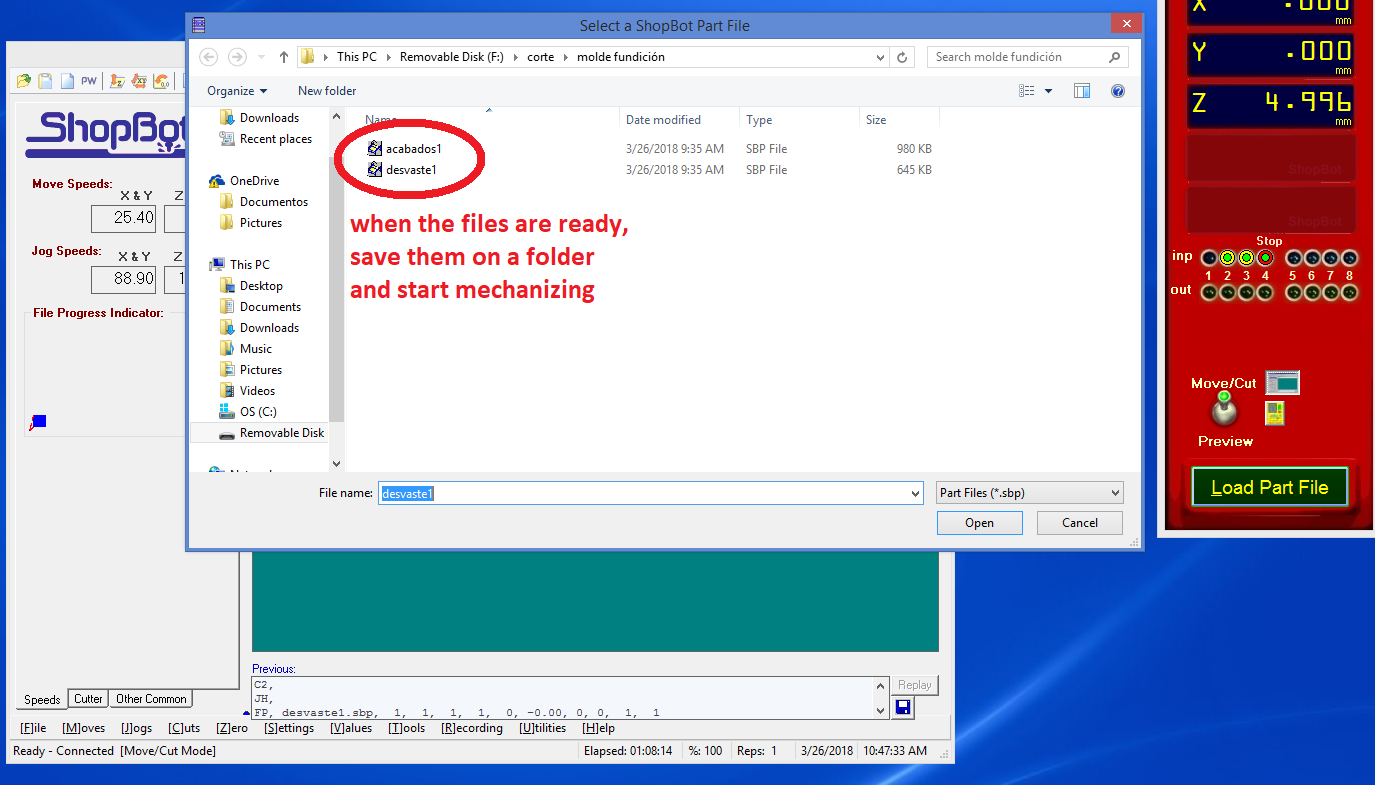Click the Load Part File button
The image size is (1375, 785).
point(1270,488)
